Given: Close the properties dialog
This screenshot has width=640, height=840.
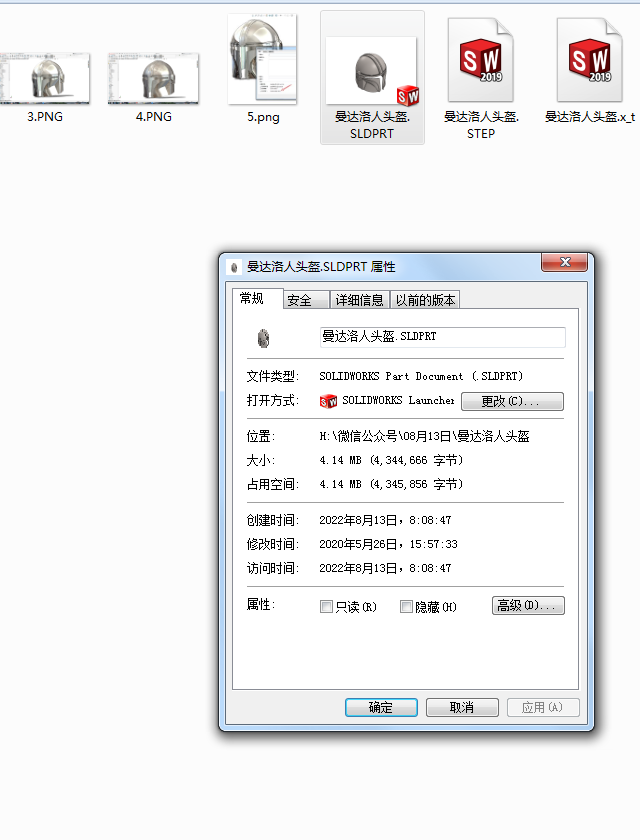Looking at the screenshot, I should tap(564, 262).
